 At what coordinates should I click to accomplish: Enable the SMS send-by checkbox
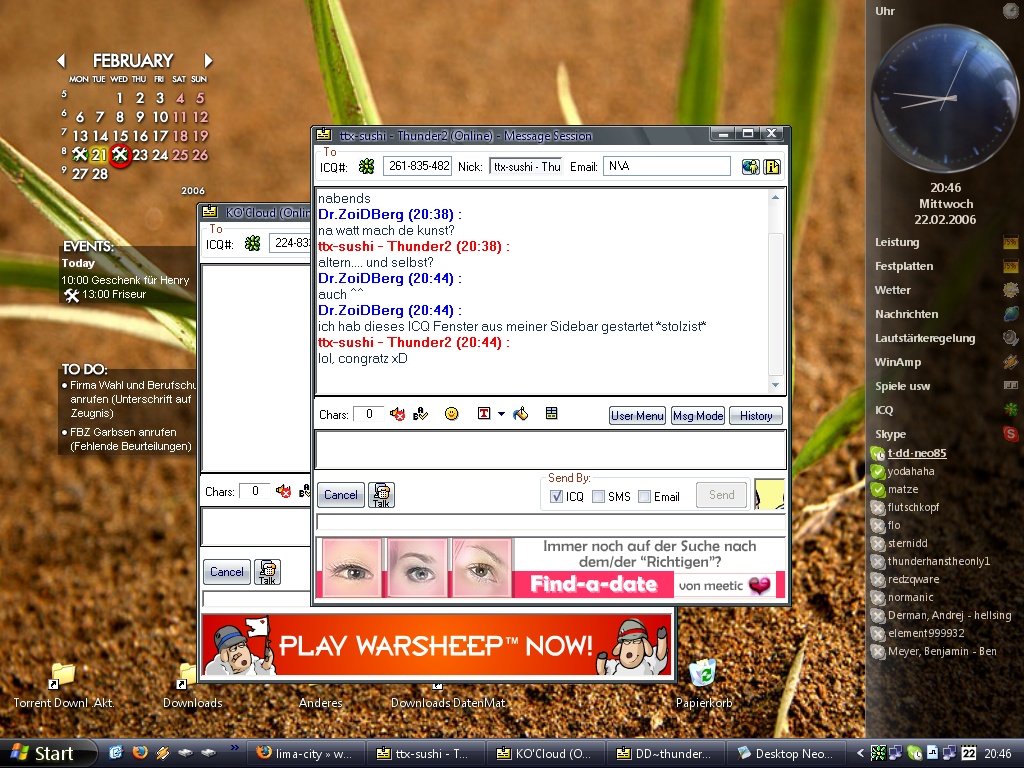point(598,496)
